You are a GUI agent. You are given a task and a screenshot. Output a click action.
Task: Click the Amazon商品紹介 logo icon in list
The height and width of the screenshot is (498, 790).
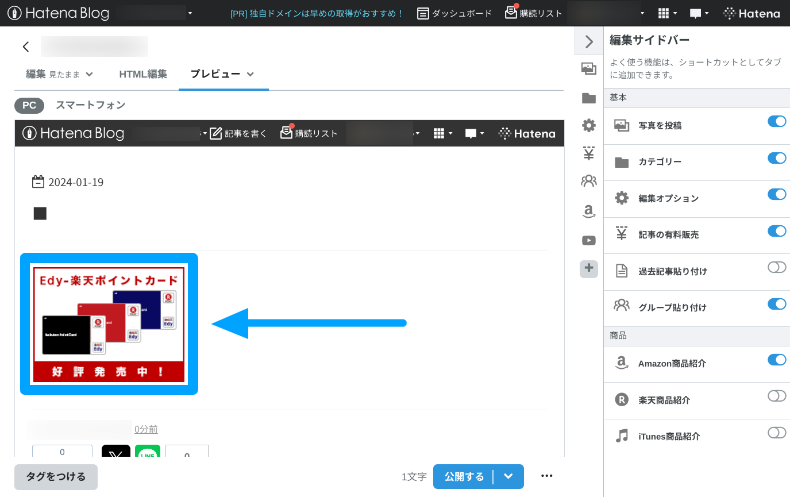point(622,363)
